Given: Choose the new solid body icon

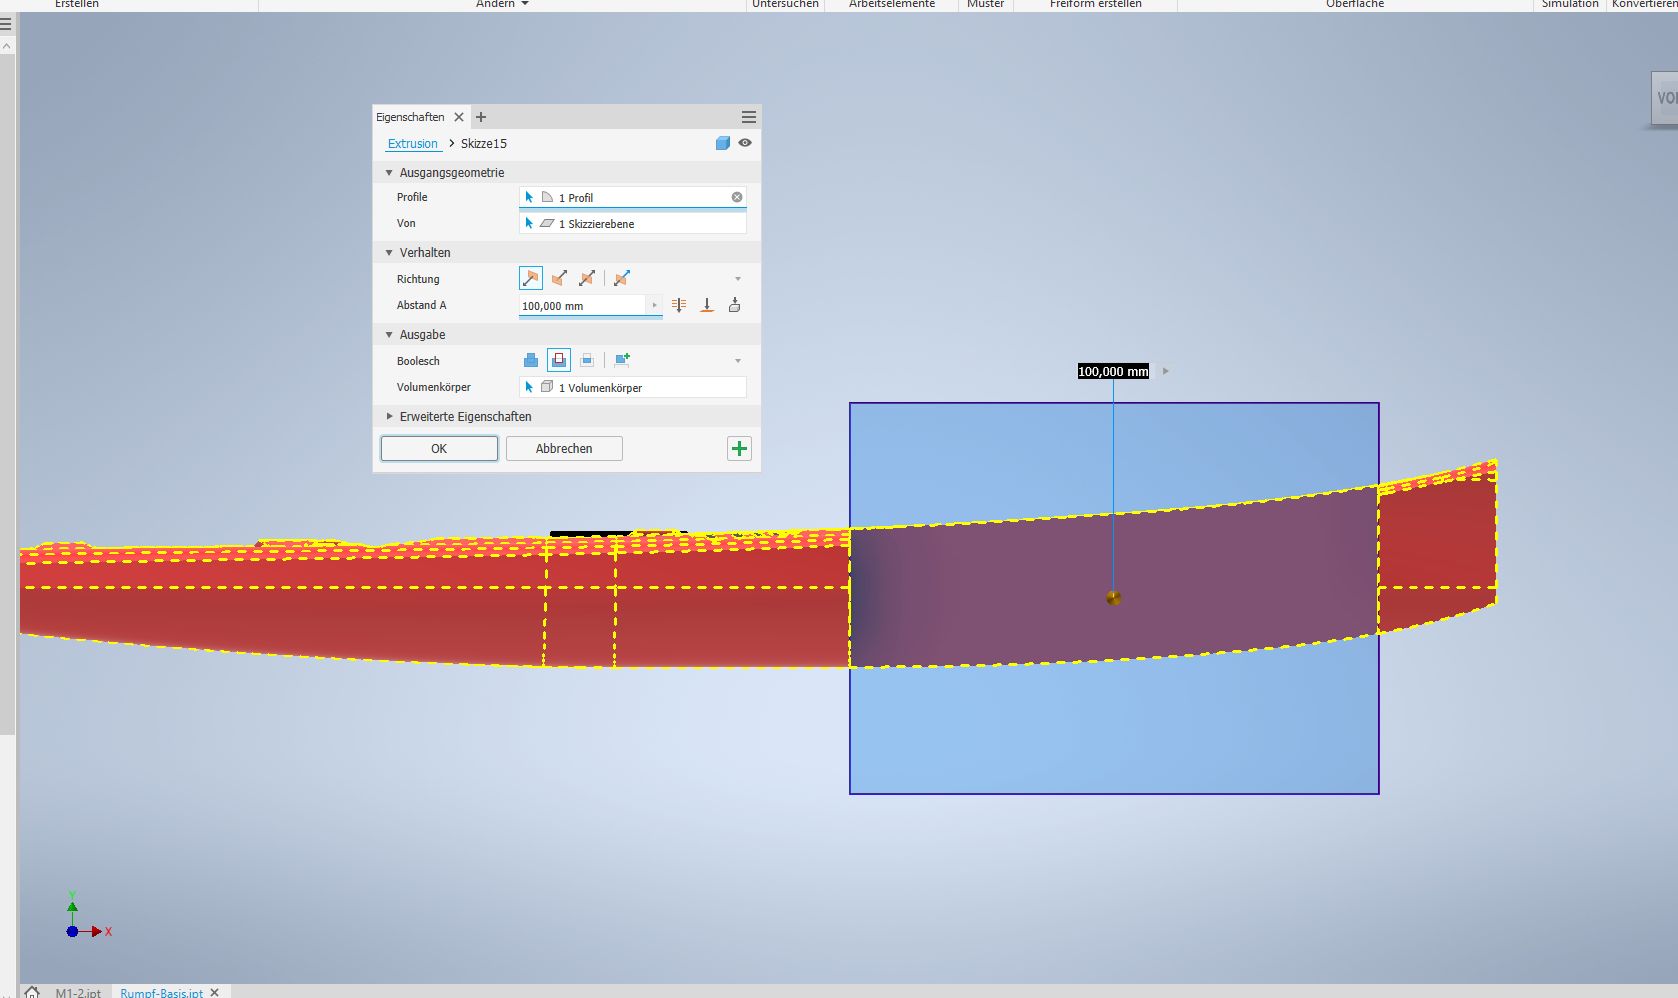Looking at the screenshot, I should (622, 361).
